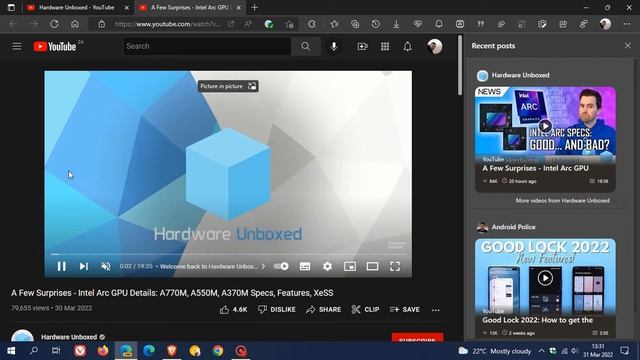Click the search magnifier button
Screen dimensions: 640x360
point(306,47)
